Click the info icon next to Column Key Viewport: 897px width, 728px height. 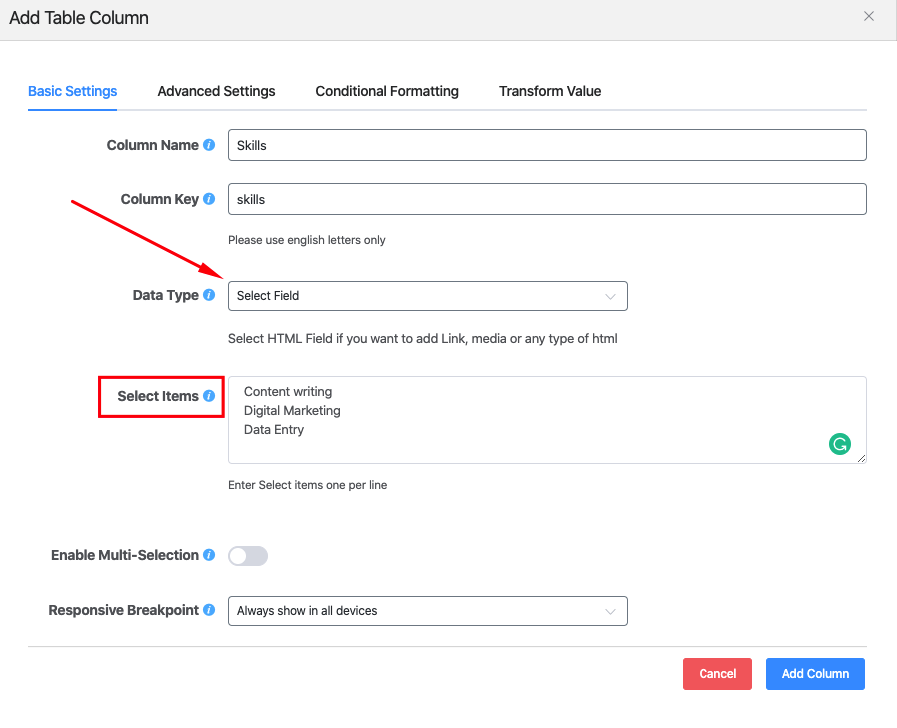point(209,199)
